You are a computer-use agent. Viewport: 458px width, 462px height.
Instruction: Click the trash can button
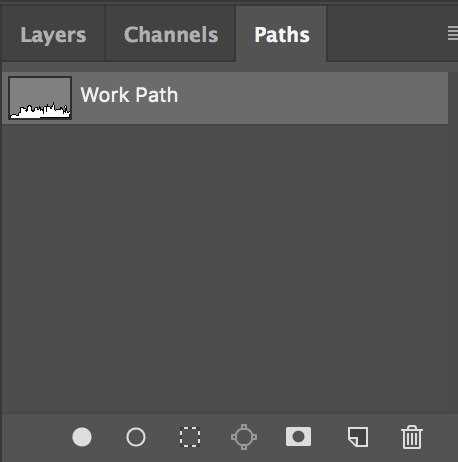point(412,437)
